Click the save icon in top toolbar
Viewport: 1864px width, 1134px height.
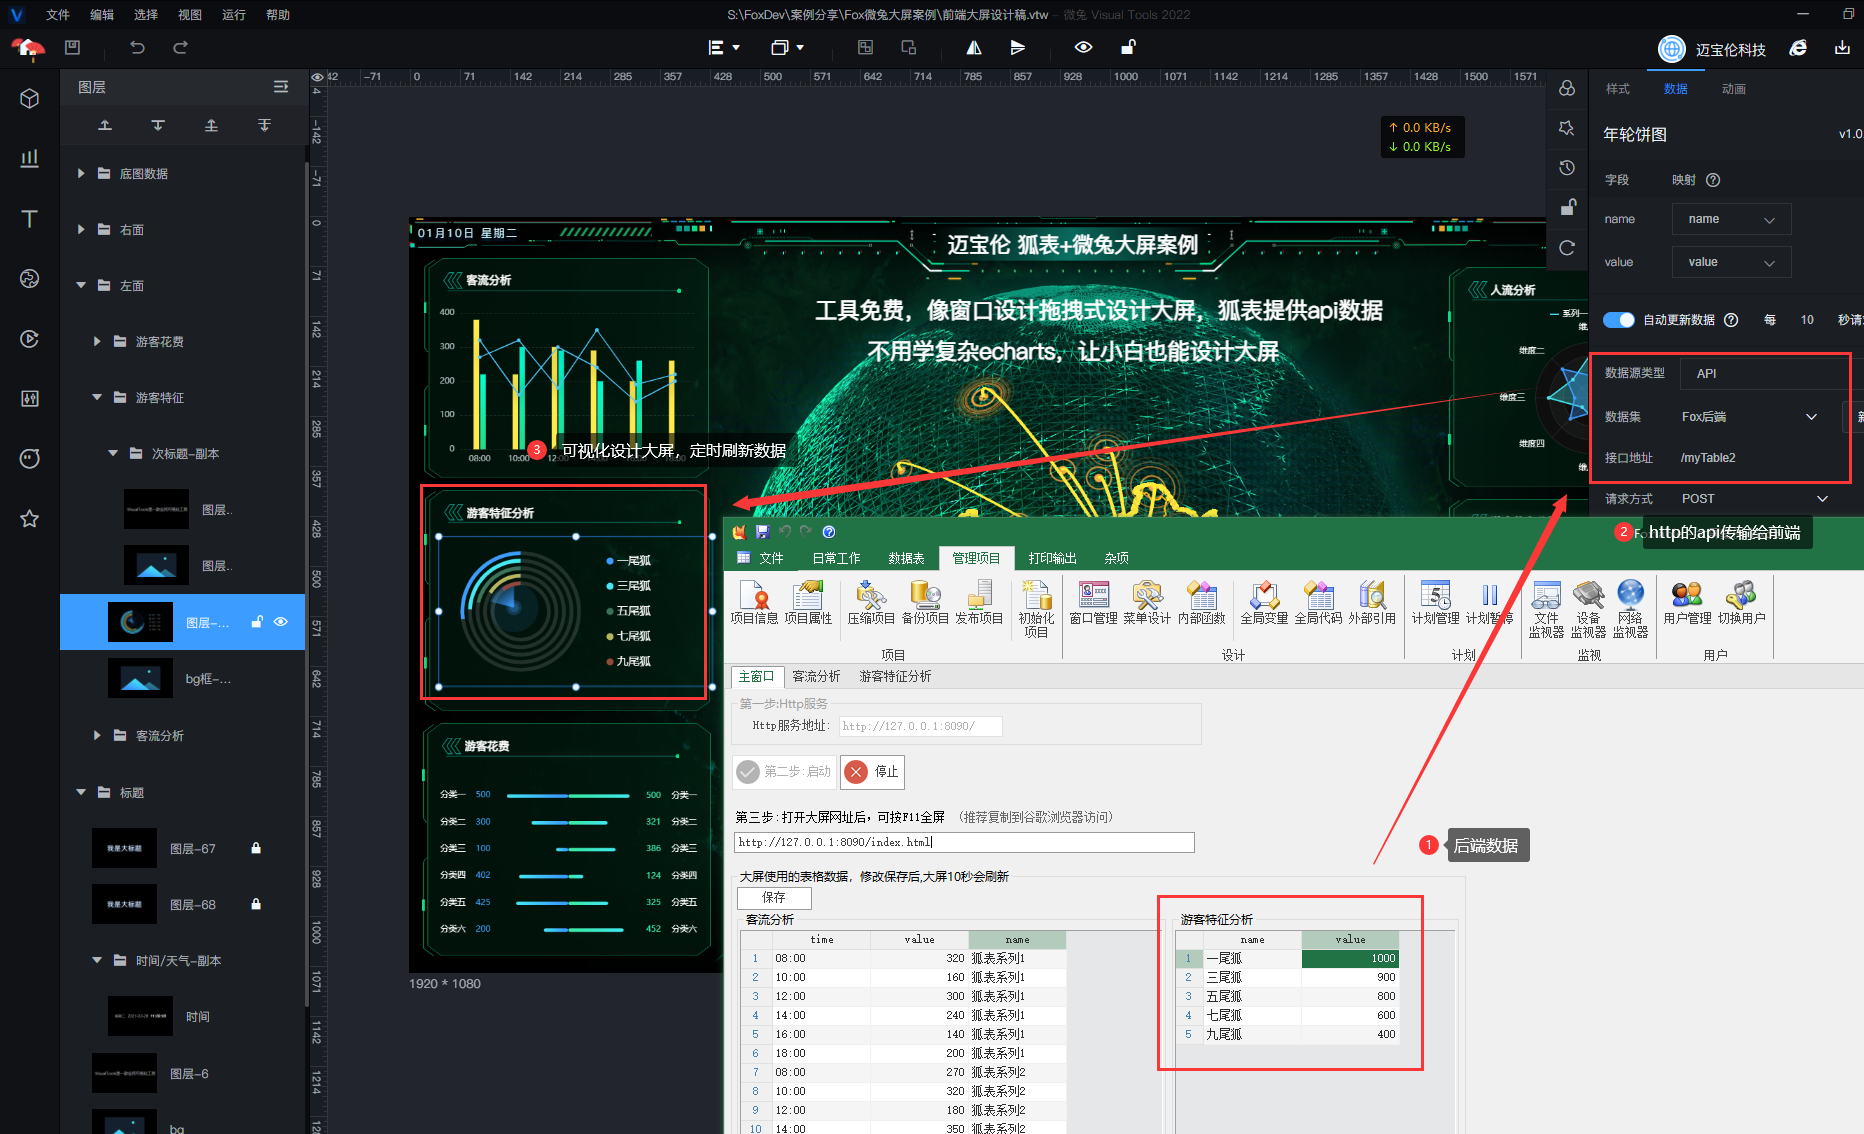[x=72, y=47]
